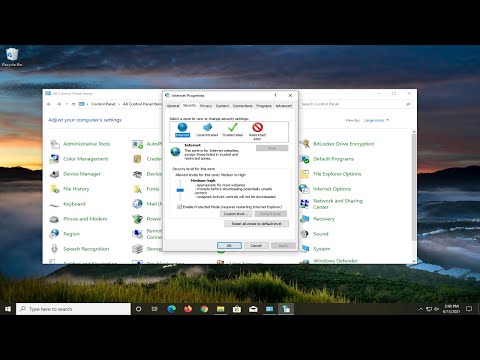The width and height of the screenshot is (480, 360).
Task: Click Cortana circle icon on taskbar
Action: tap(138, 309)
